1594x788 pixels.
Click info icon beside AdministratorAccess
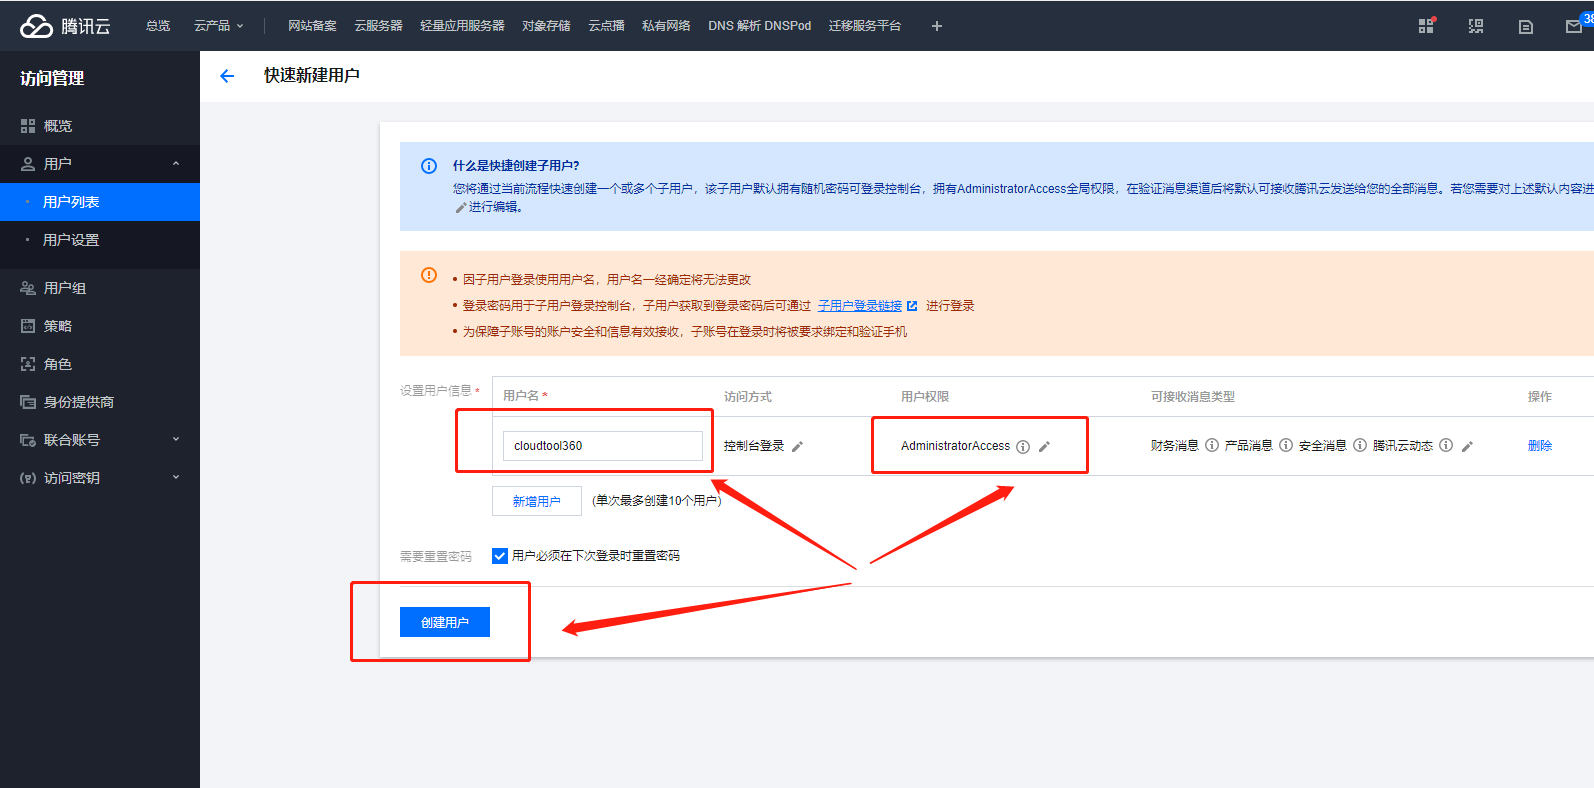[x=1023, y=447]
